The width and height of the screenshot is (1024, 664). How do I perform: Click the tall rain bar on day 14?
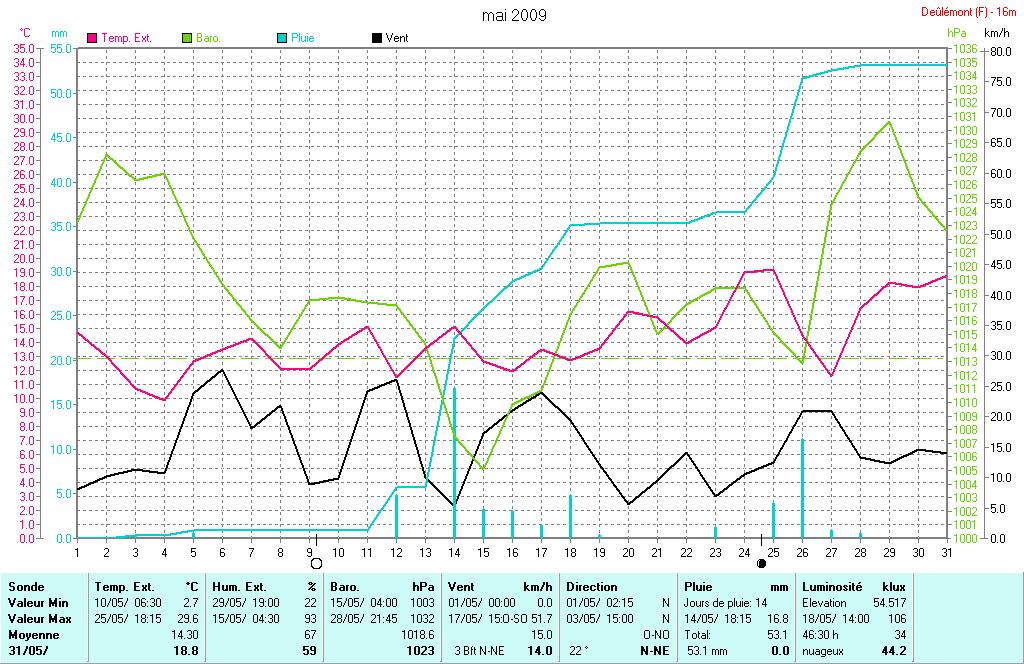tap(454, 462)
